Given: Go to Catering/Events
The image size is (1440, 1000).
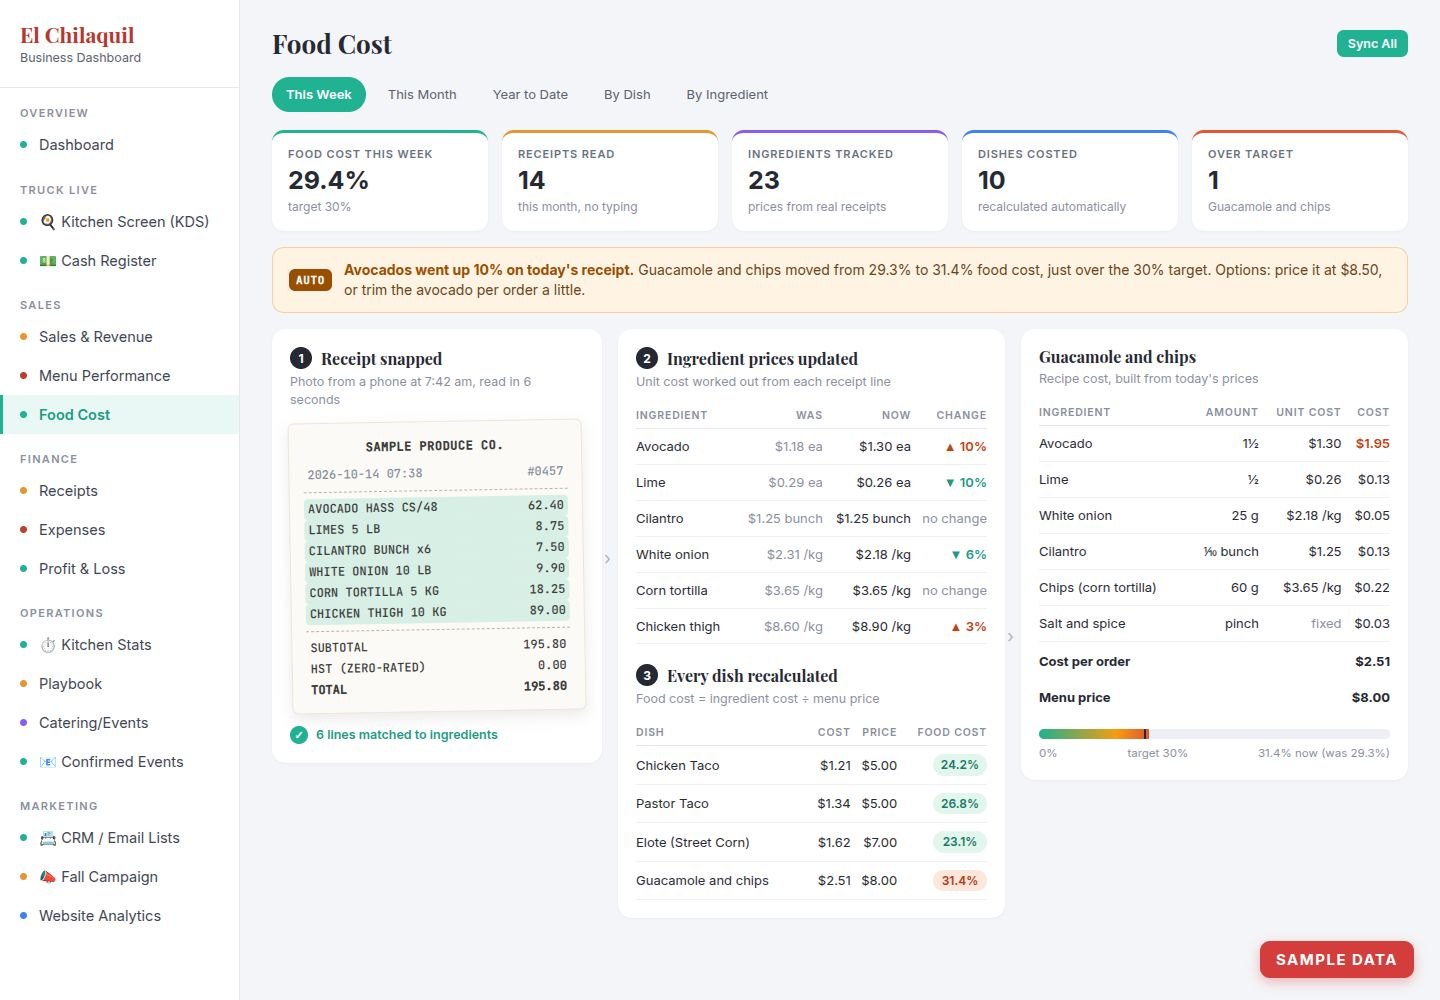Looking at the screenshot, I should click(x=120, y=723).
